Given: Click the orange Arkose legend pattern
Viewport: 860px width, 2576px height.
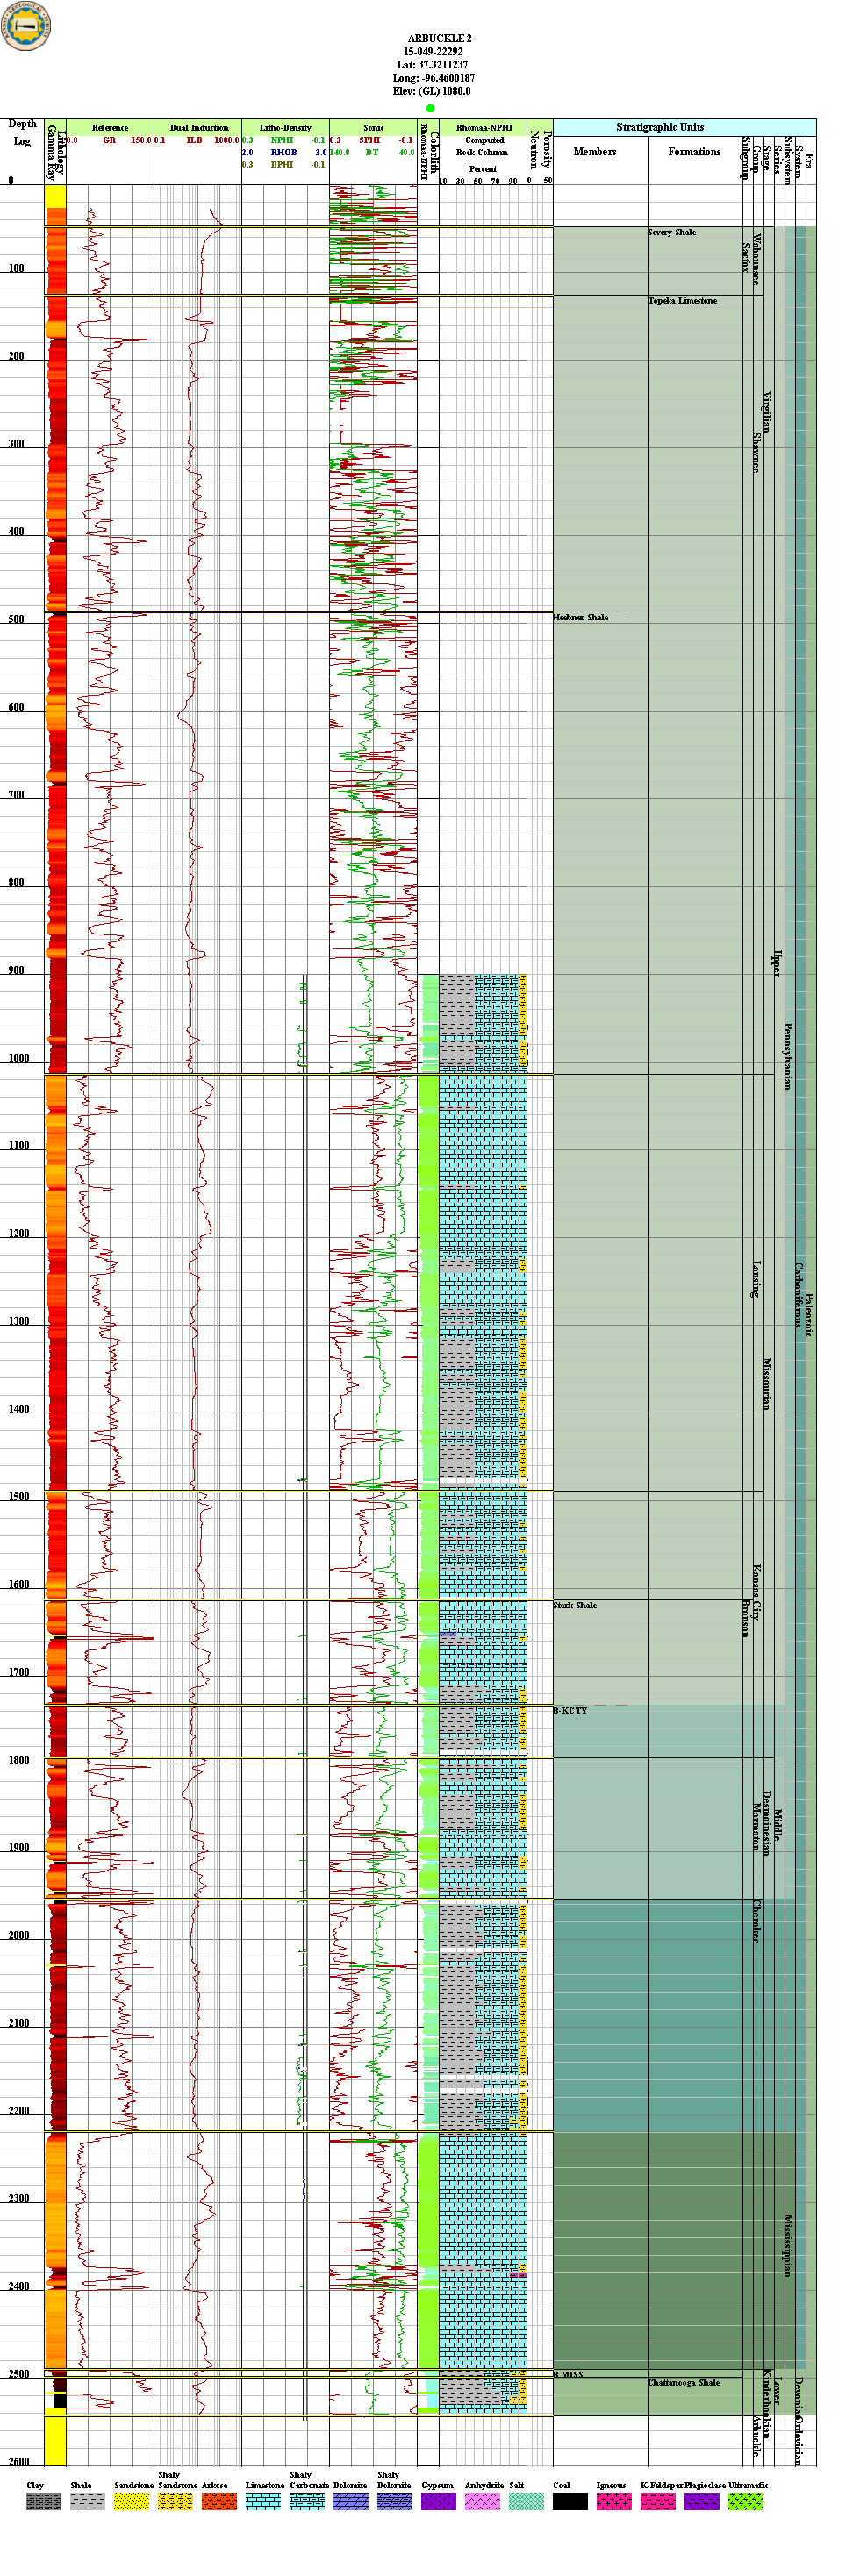Looking at the screenshot, I should [219, 2501].
